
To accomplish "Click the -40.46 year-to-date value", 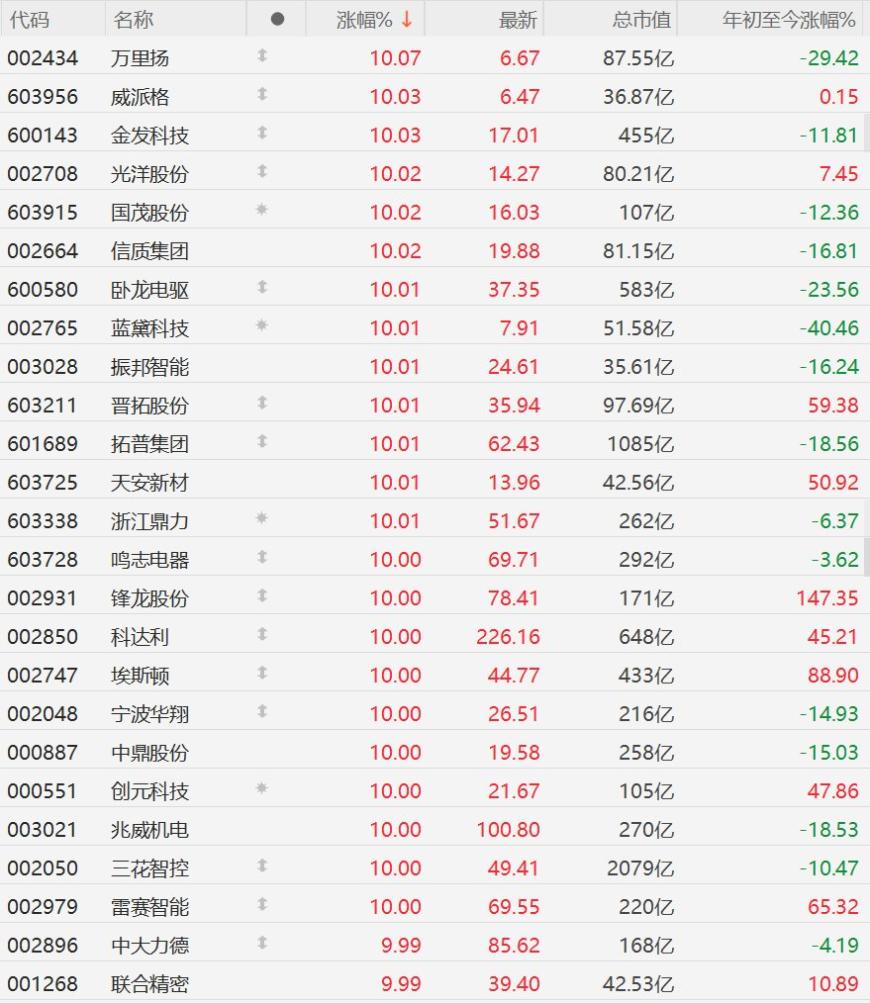I will 829,328.
